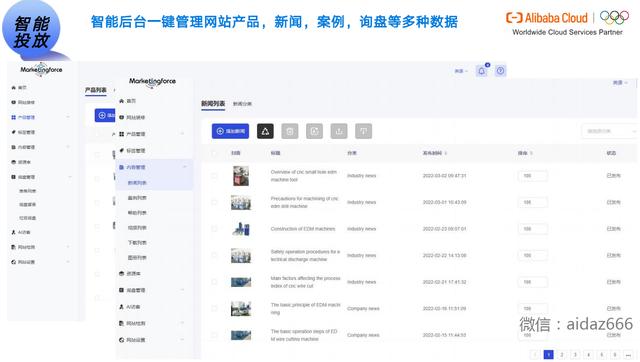
Task: Open the 内容管理 menu in front sidebar
Action: click(x=154, y=167)
